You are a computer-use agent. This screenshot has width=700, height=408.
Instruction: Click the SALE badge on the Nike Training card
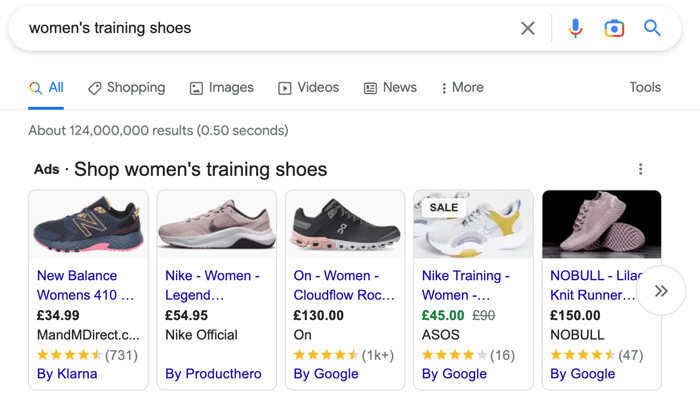coord(444,208)
